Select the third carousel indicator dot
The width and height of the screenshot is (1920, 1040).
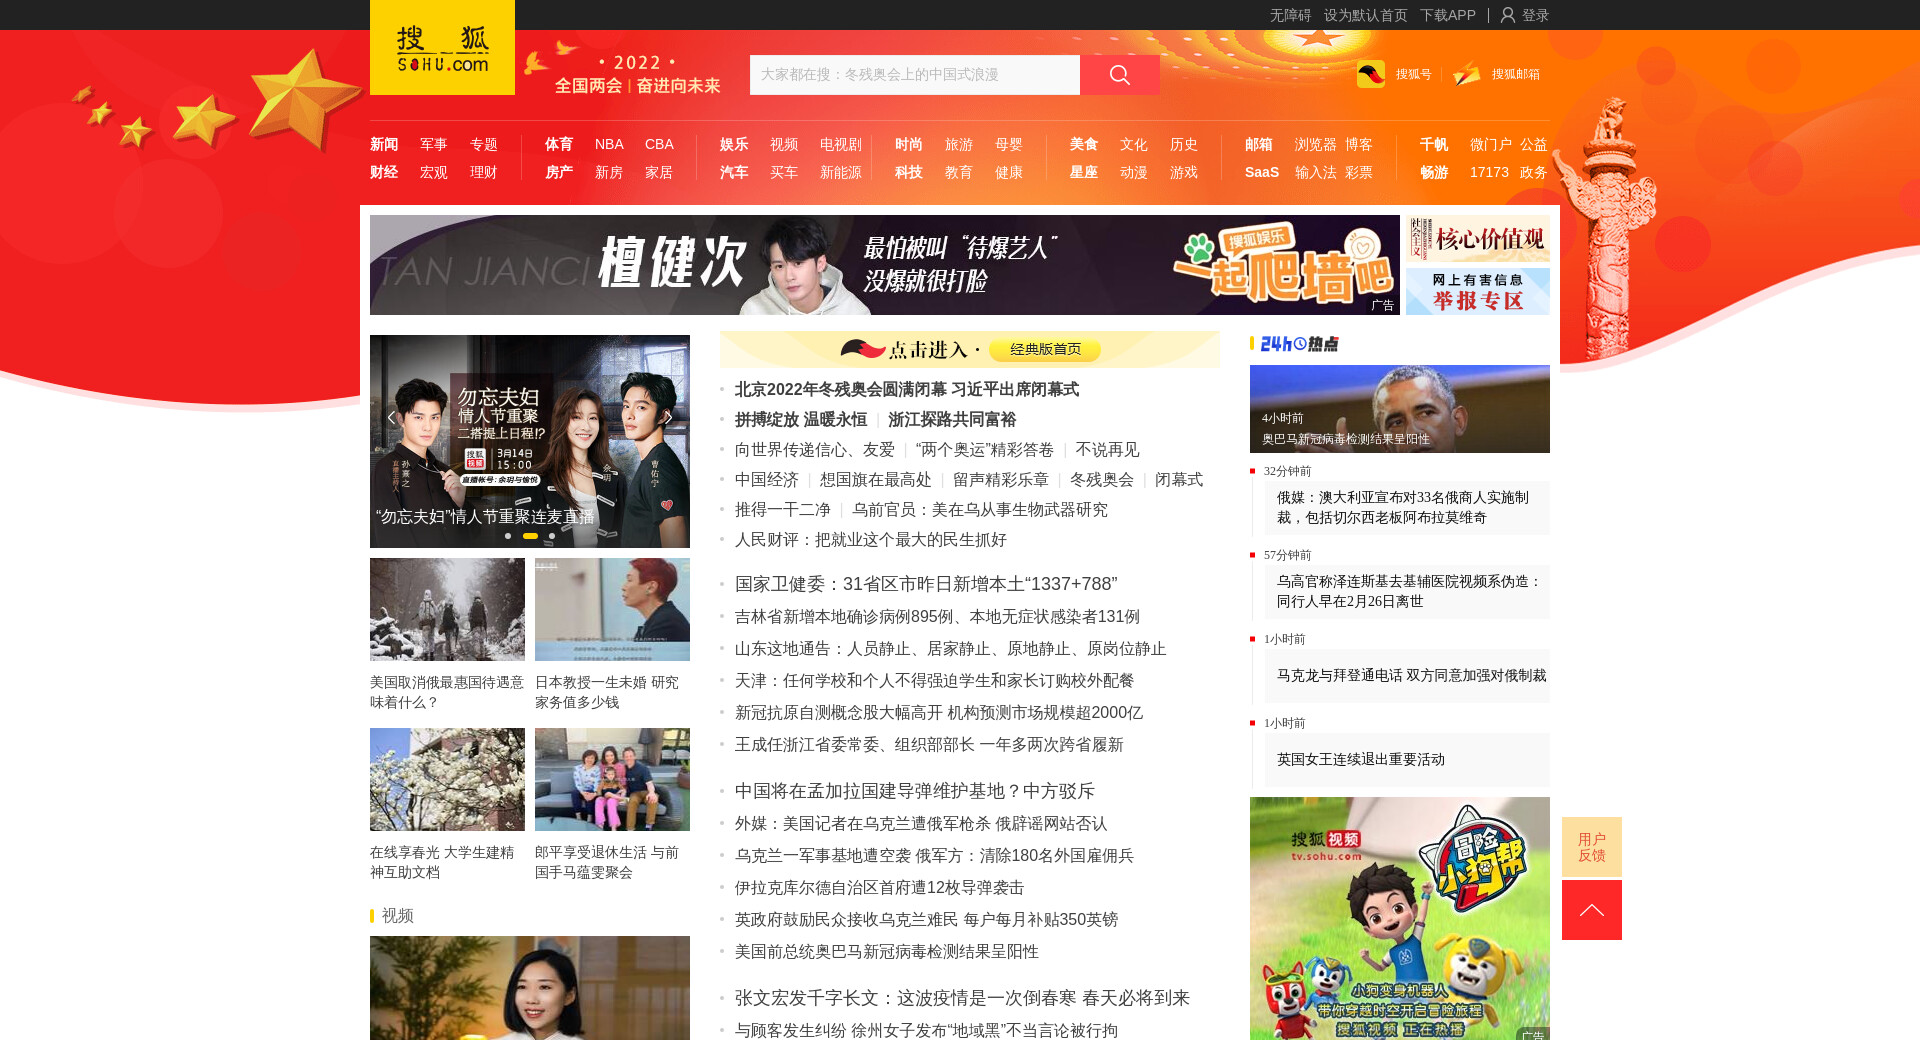552,536
